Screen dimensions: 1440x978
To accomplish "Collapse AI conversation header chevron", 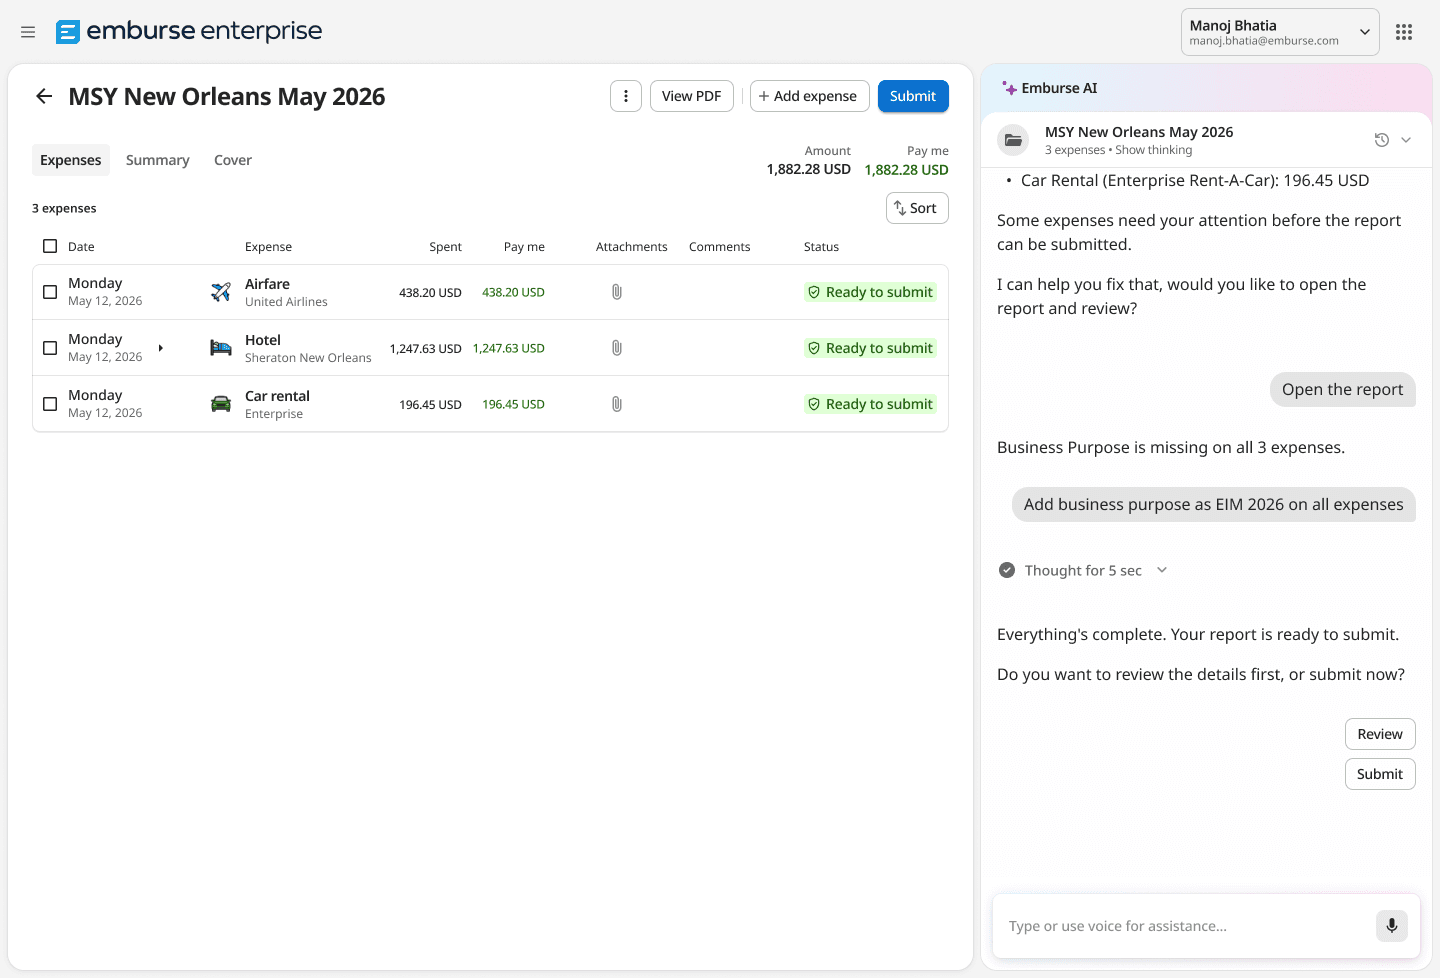I will click(x=1406, y=140).
